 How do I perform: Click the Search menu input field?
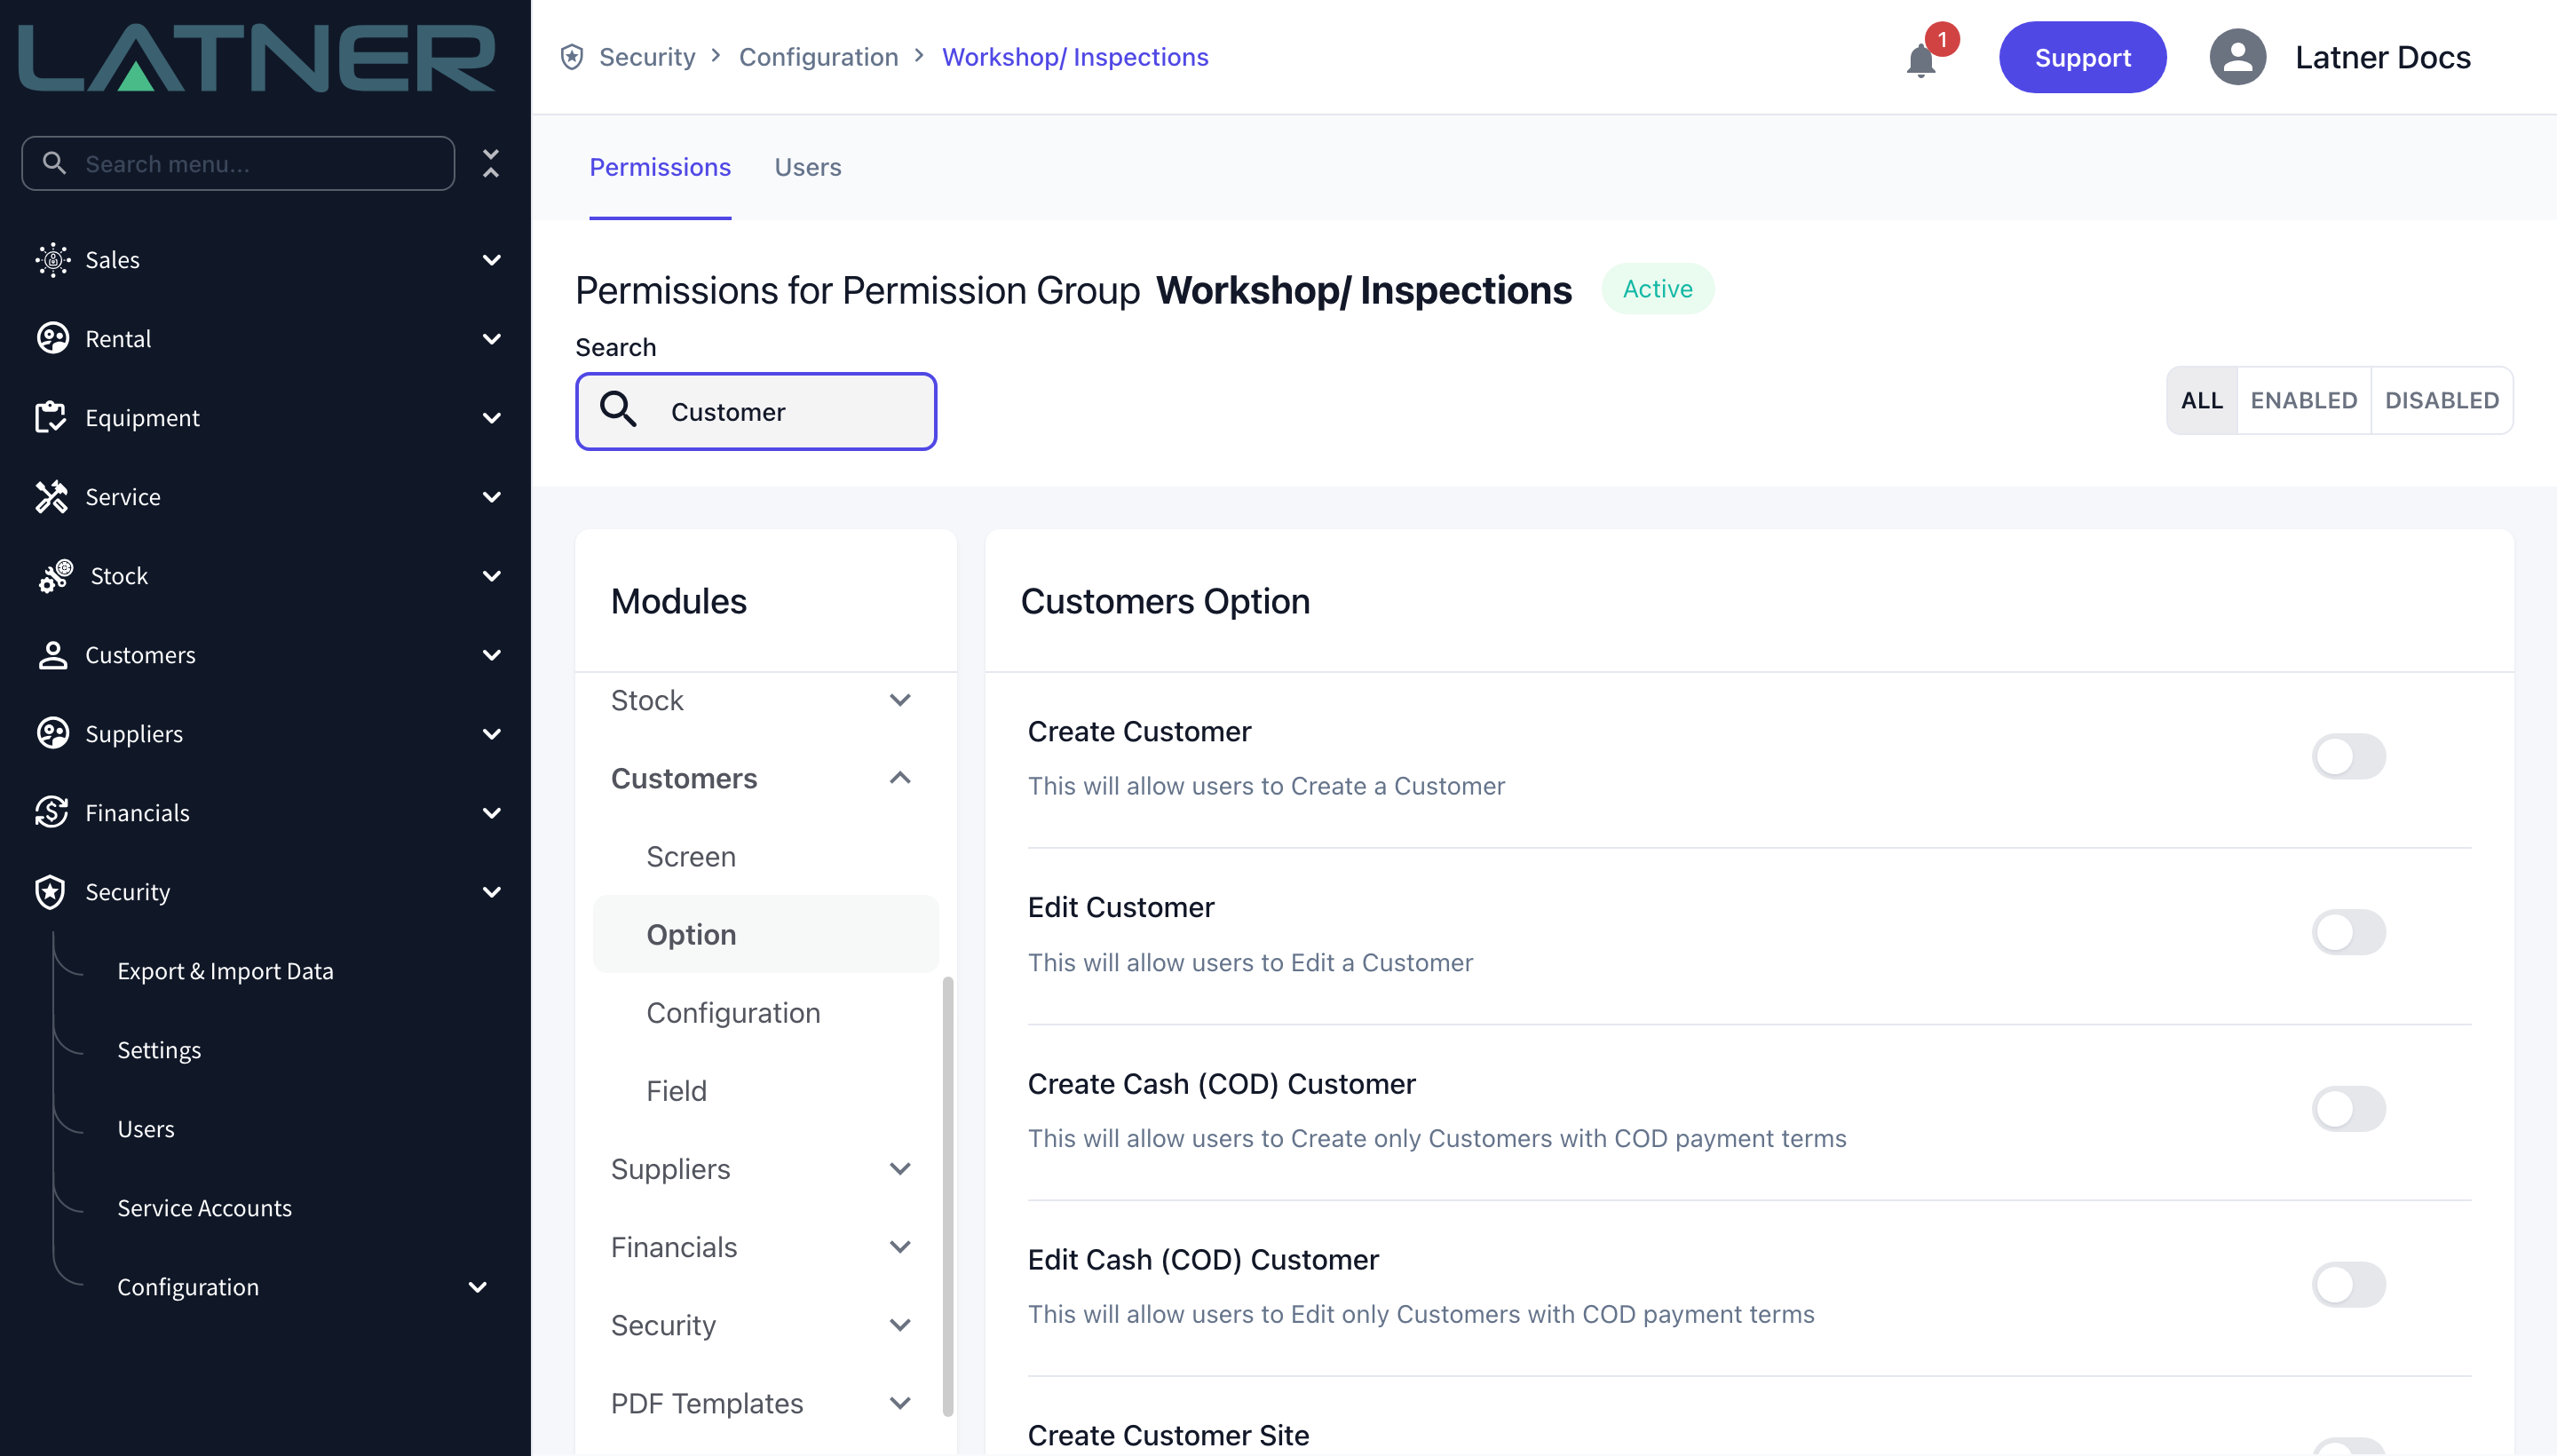(238, 163)
